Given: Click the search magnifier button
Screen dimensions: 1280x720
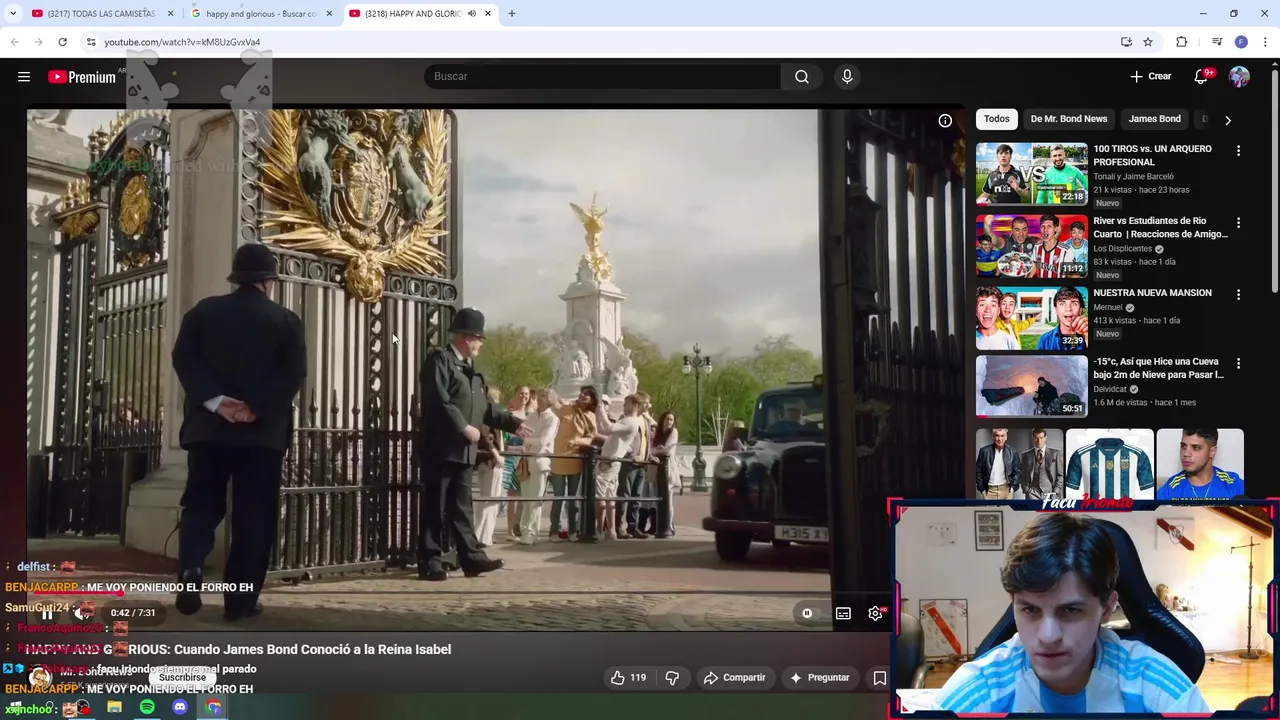Looking at the screenshot, I should point(802,76).
